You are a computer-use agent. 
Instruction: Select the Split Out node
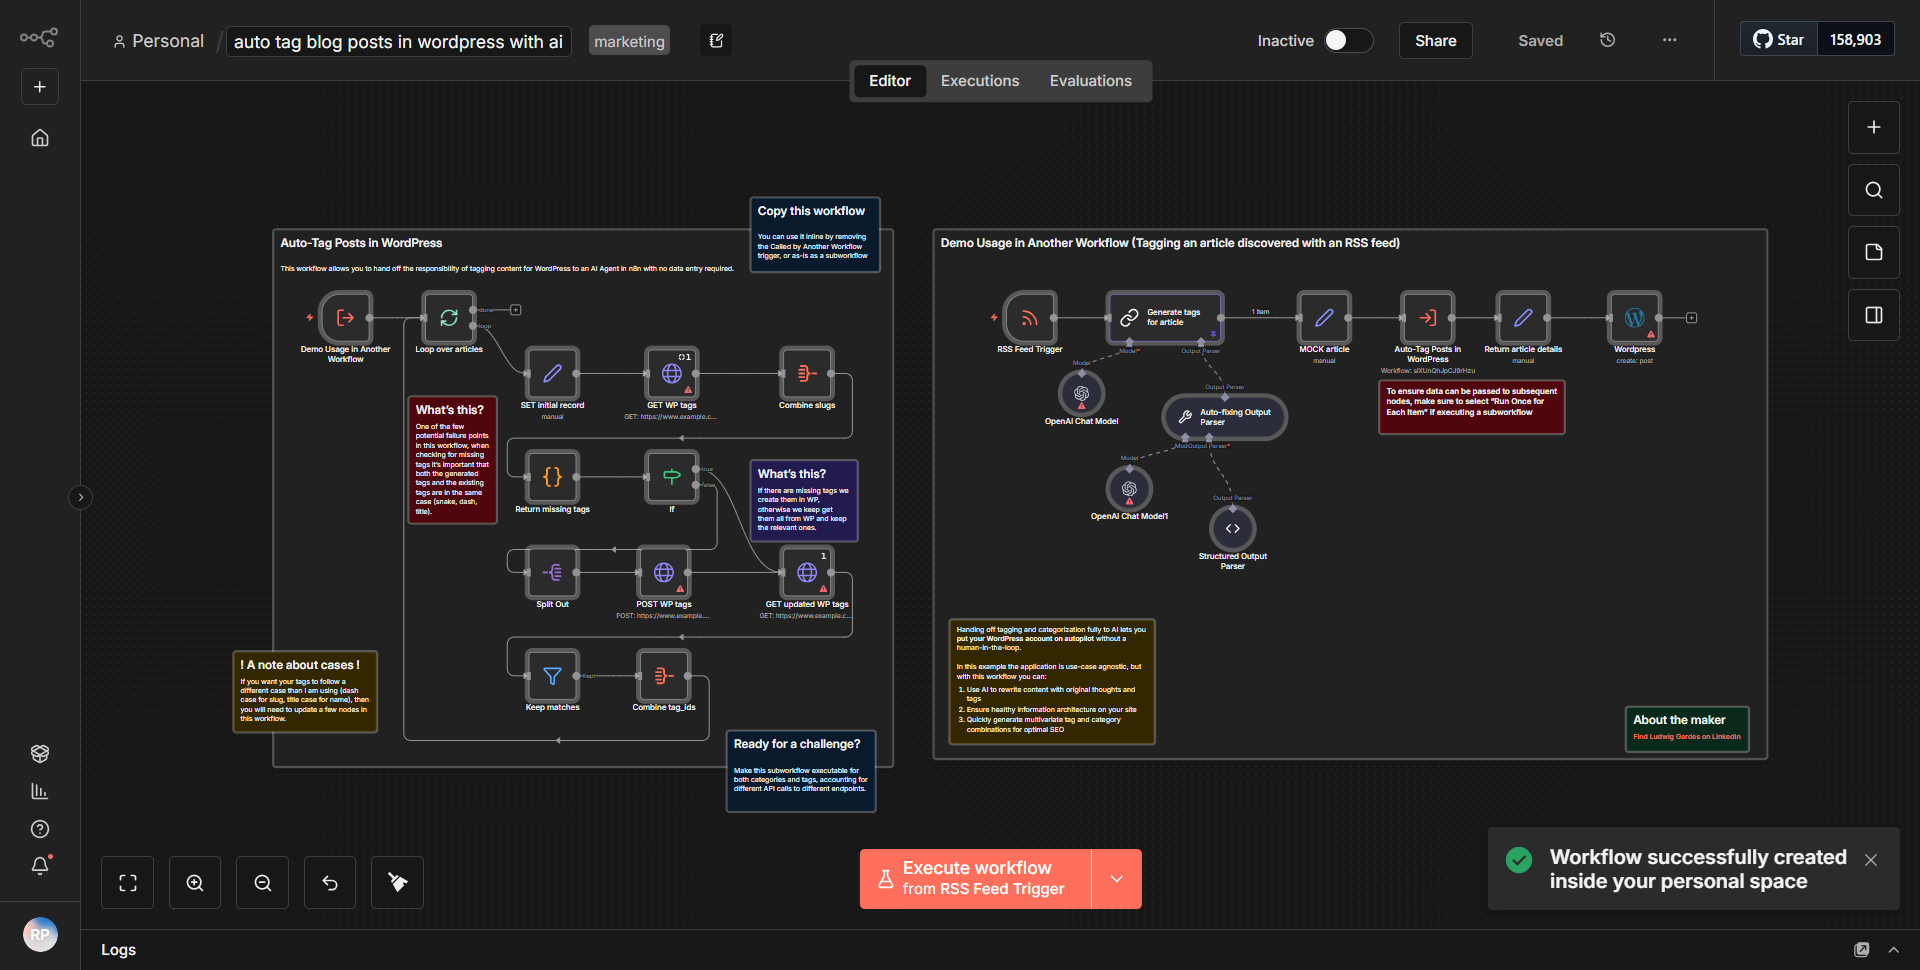[552, 572]
